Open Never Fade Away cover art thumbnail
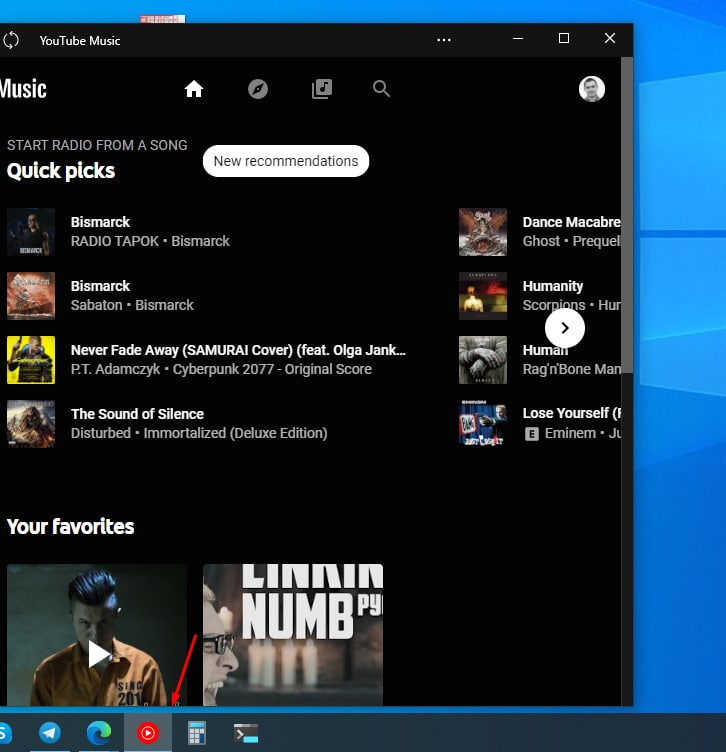 tap(31, 360)
